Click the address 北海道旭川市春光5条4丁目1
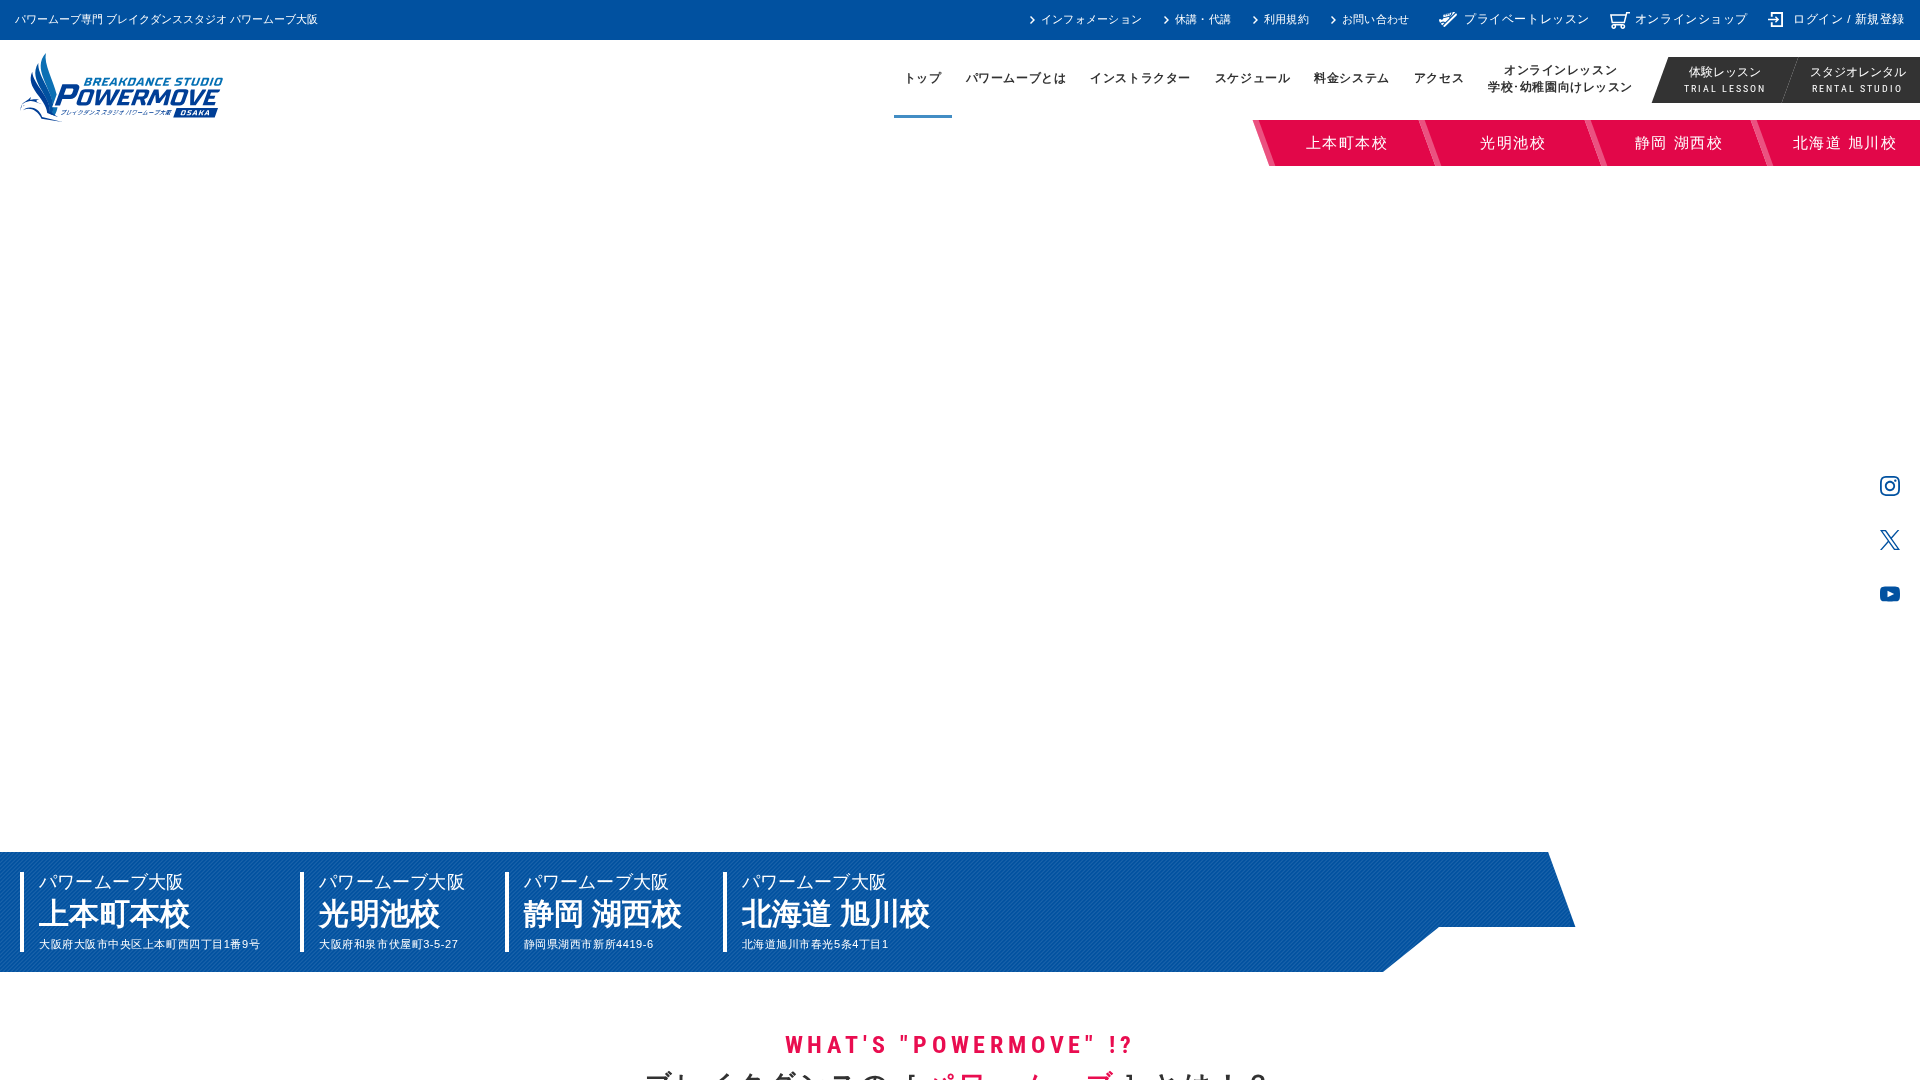 click(815, 944)
